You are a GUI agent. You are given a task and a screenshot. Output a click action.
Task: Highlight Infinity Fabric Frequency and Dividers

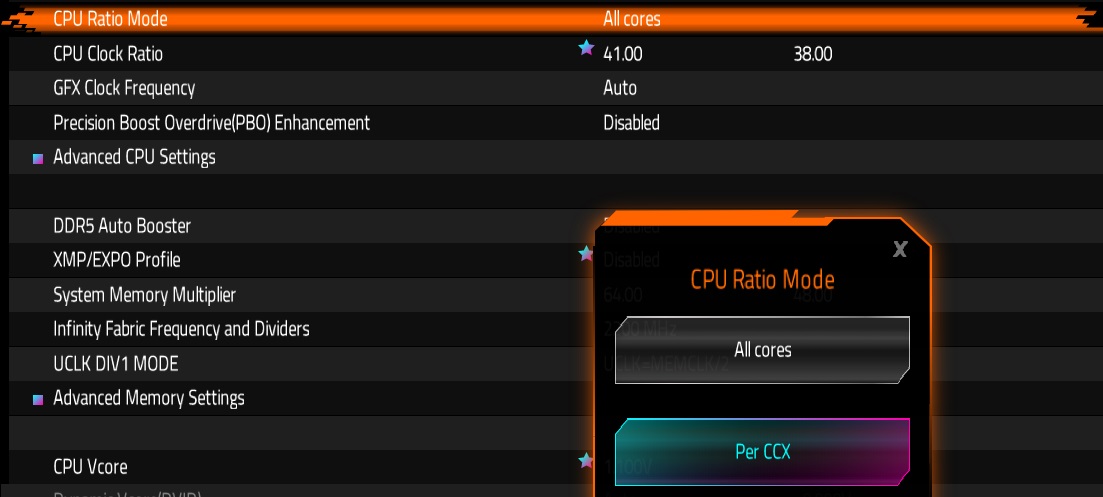pyautogui.click(x=181, y=329)
